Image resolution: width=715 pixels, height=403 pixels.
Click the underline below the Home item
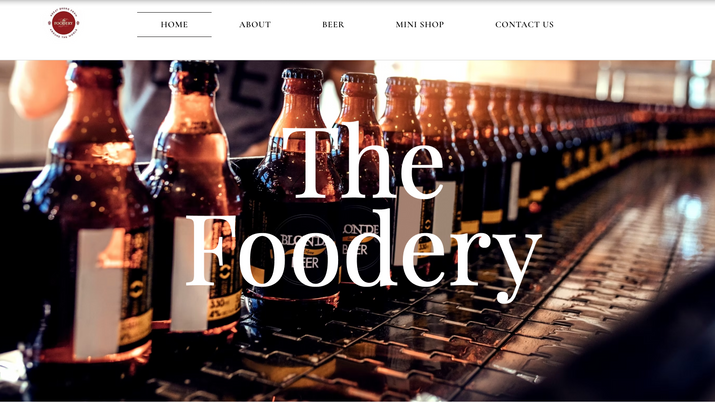point(174,36)
